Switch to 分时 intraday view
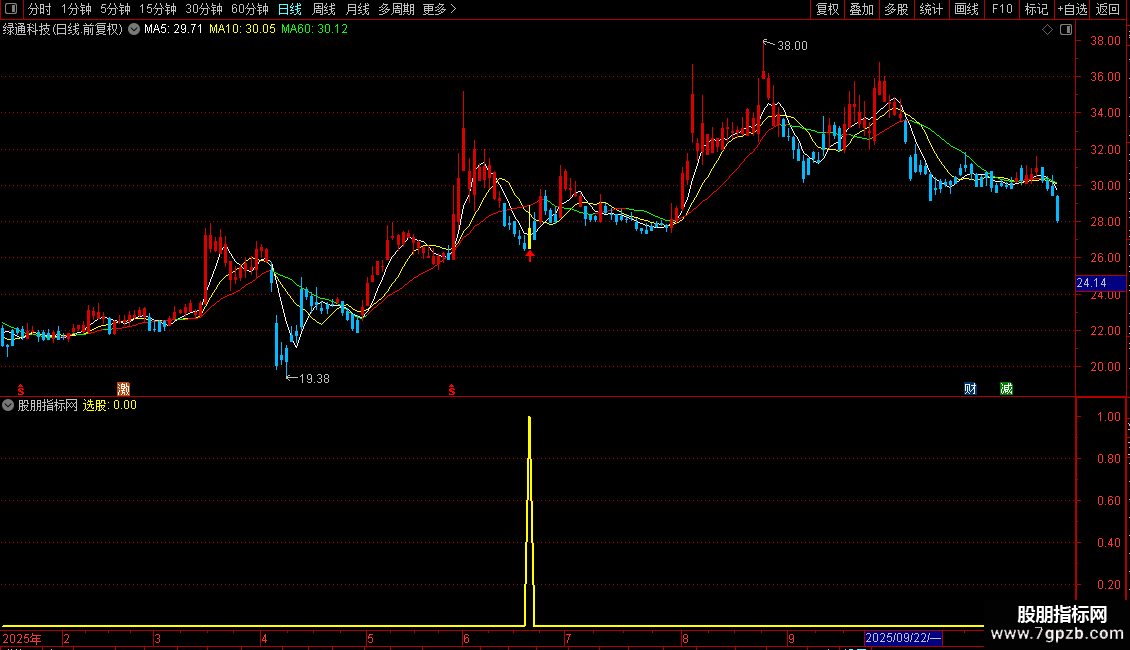The image size is (1130, 650). click(40, 9)
